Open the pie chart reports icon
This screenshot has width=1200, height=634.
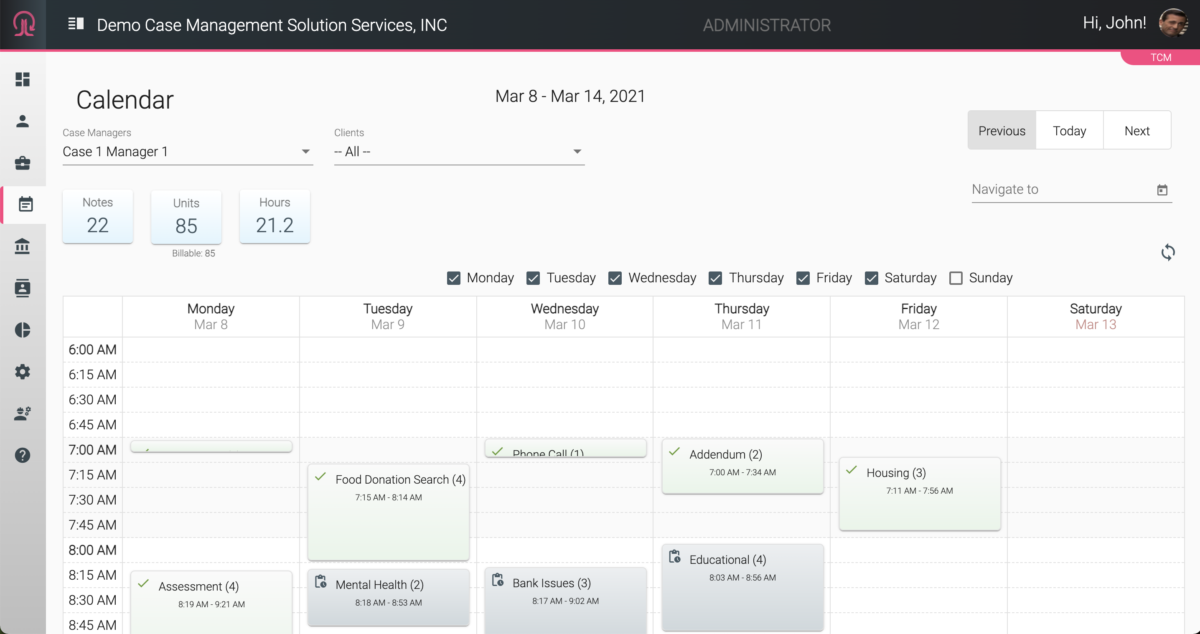click(22, 330)
